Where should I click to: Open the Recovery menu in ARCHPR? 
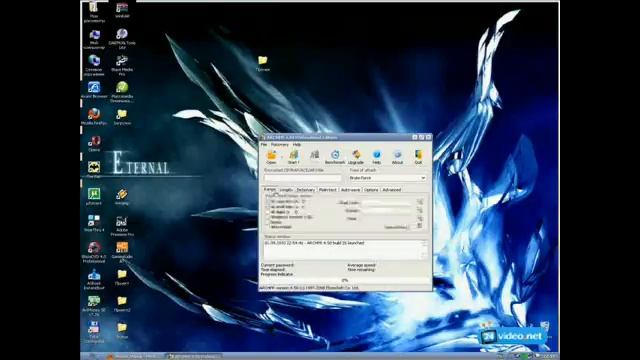click(280, 144)
